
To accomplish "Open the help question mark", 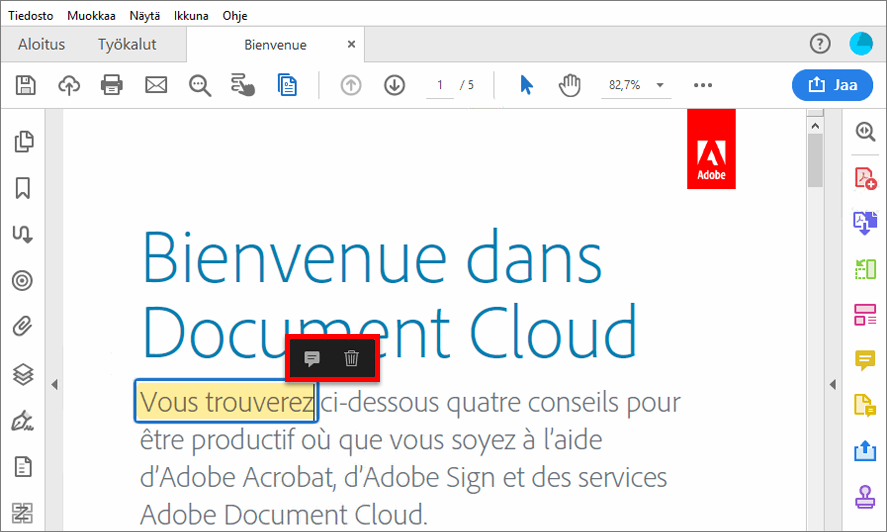I will 820,44.
